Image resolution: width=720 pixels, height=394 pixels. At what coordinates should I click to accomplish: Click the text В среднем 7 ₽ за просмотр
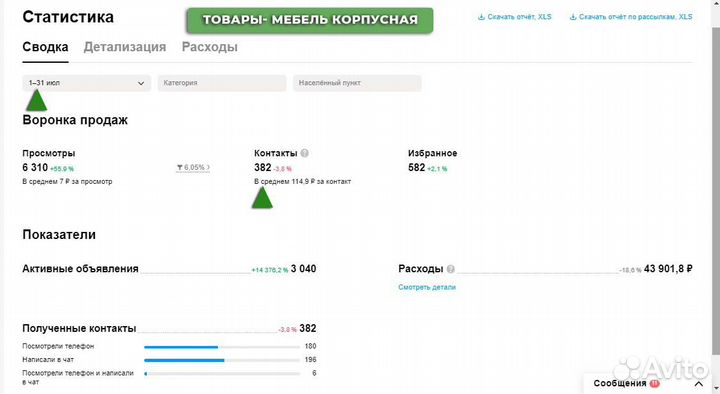click(67, 182)
